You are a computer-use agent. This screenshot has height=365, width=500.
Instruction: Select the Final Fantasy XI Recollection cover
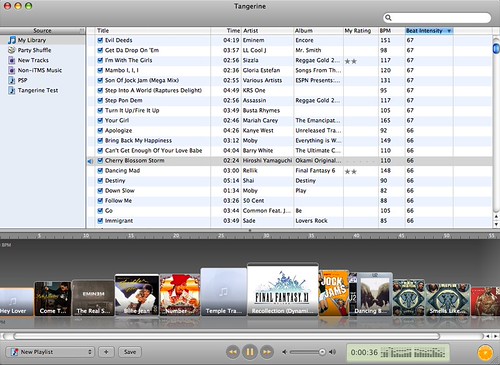[x=283, y=290]
